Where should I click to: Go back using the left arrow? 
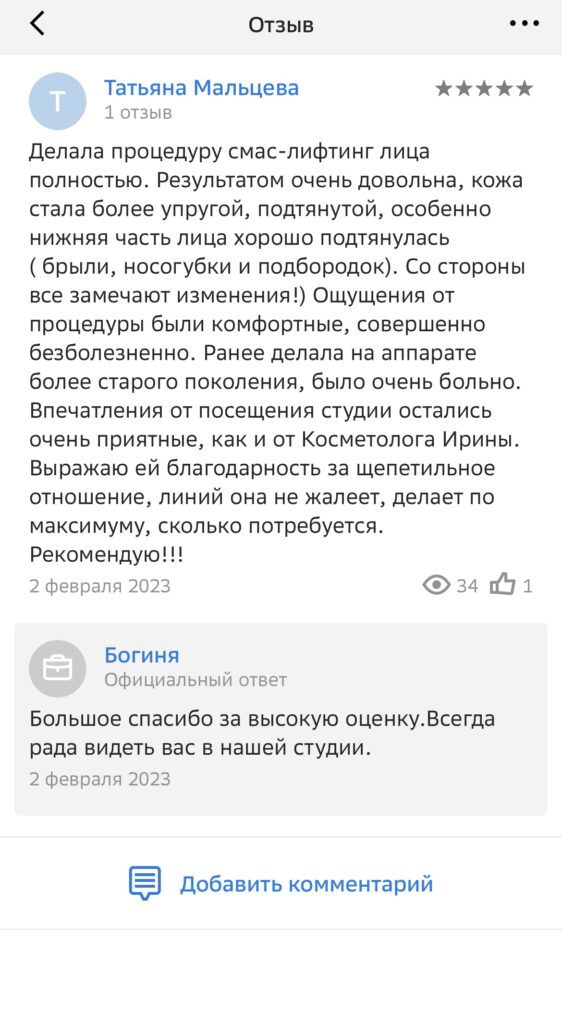click(x=37, y=24)
